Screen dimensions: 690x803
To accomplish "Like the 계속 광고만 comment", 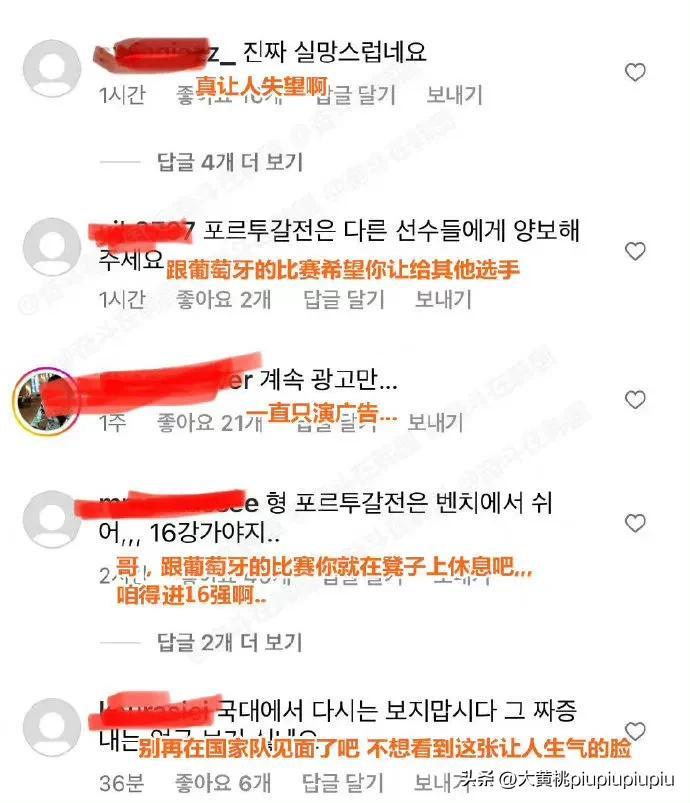I will pos(635,399).
